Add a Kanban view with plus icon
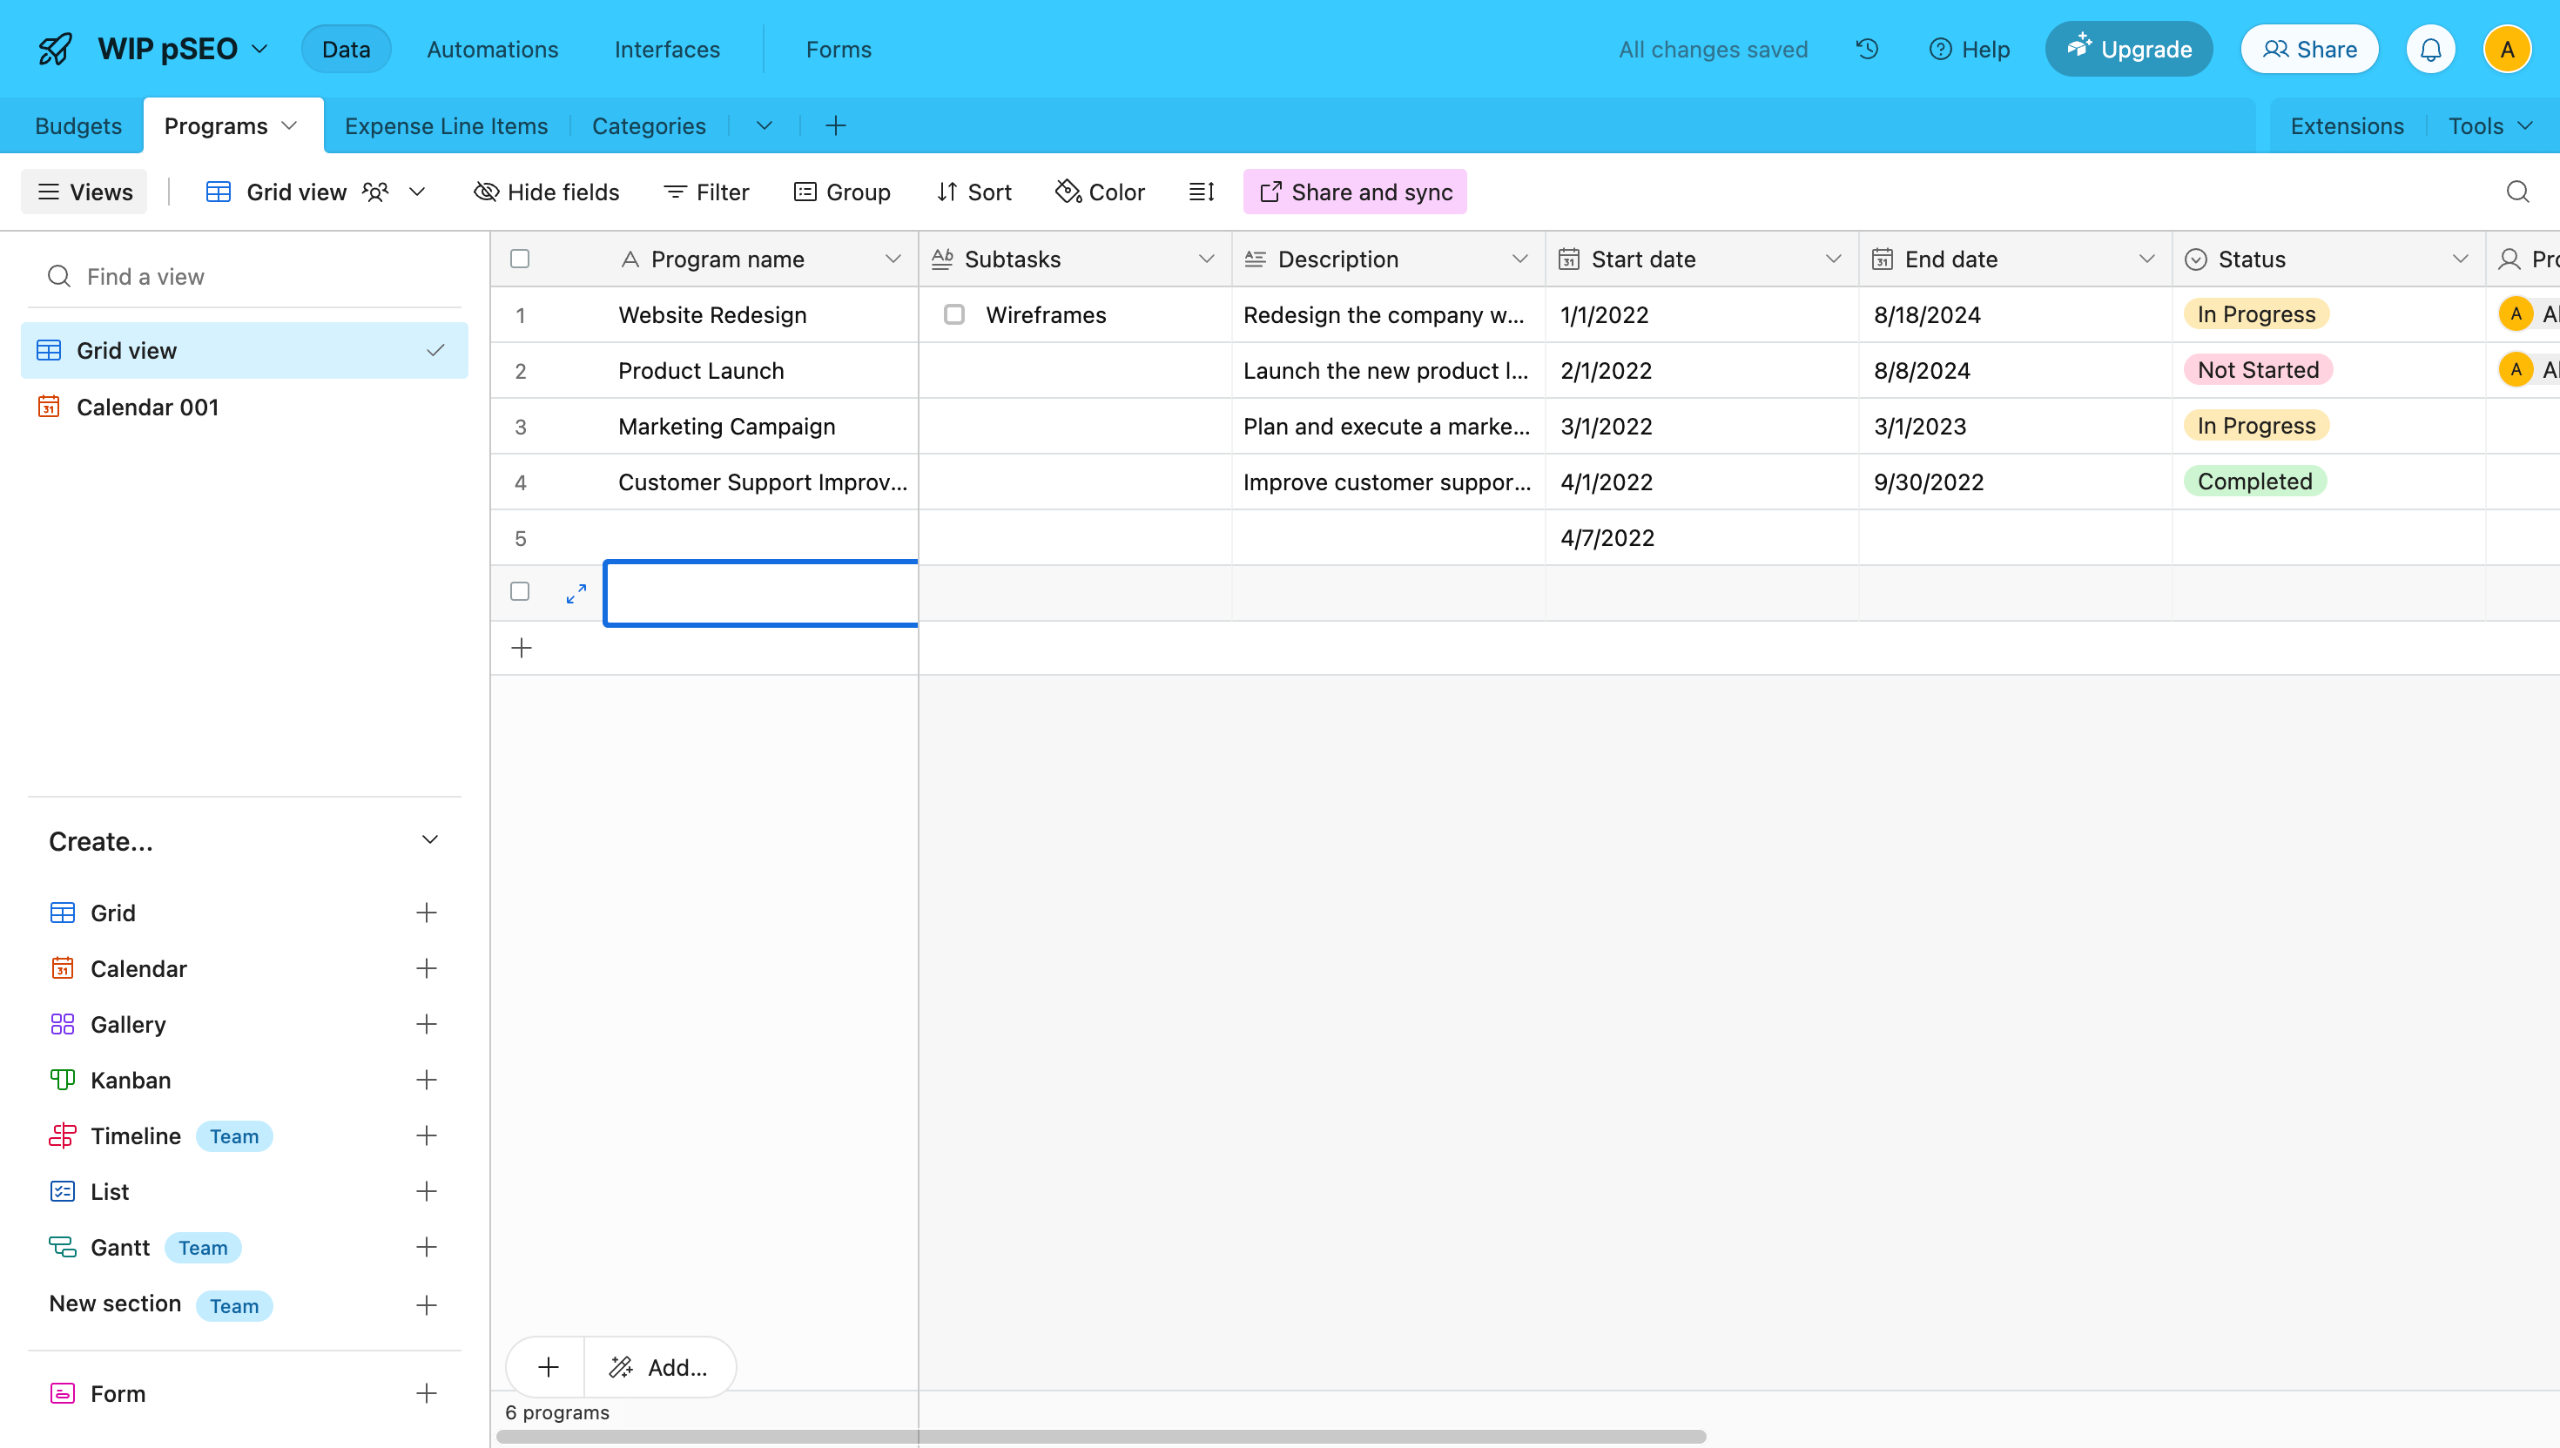 click(426, 1080)
